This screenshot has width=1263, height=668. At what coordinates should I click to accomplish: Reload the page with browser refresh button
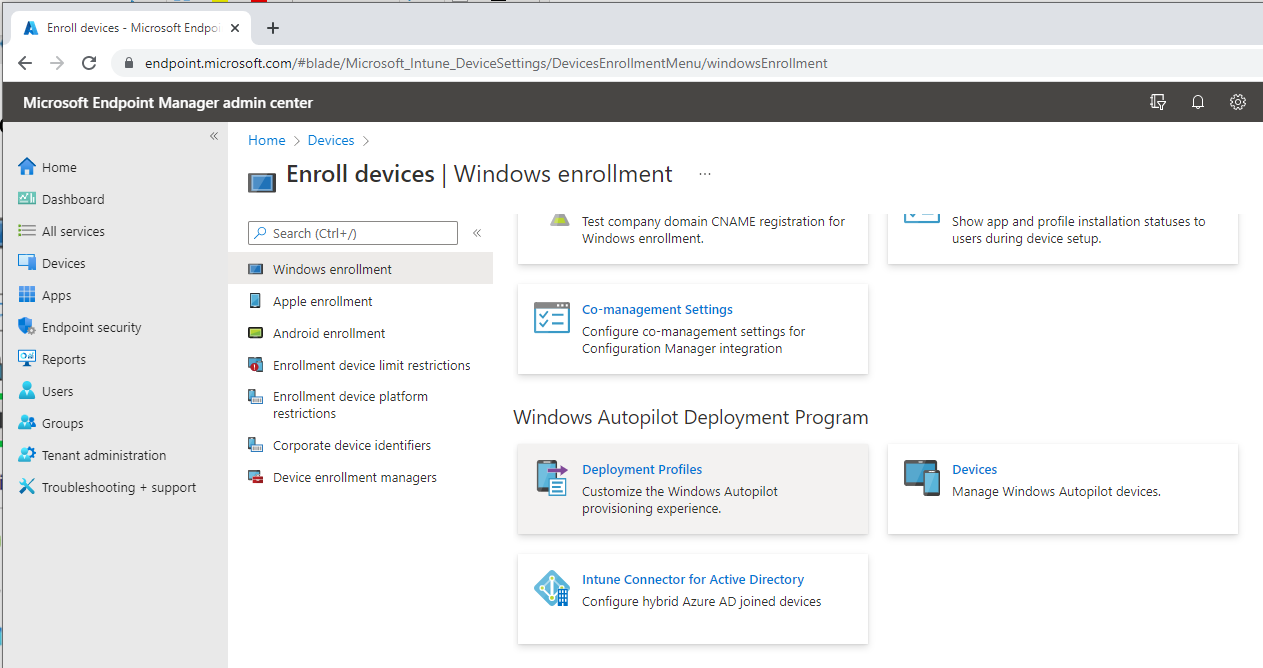click(x=88, y=63)
